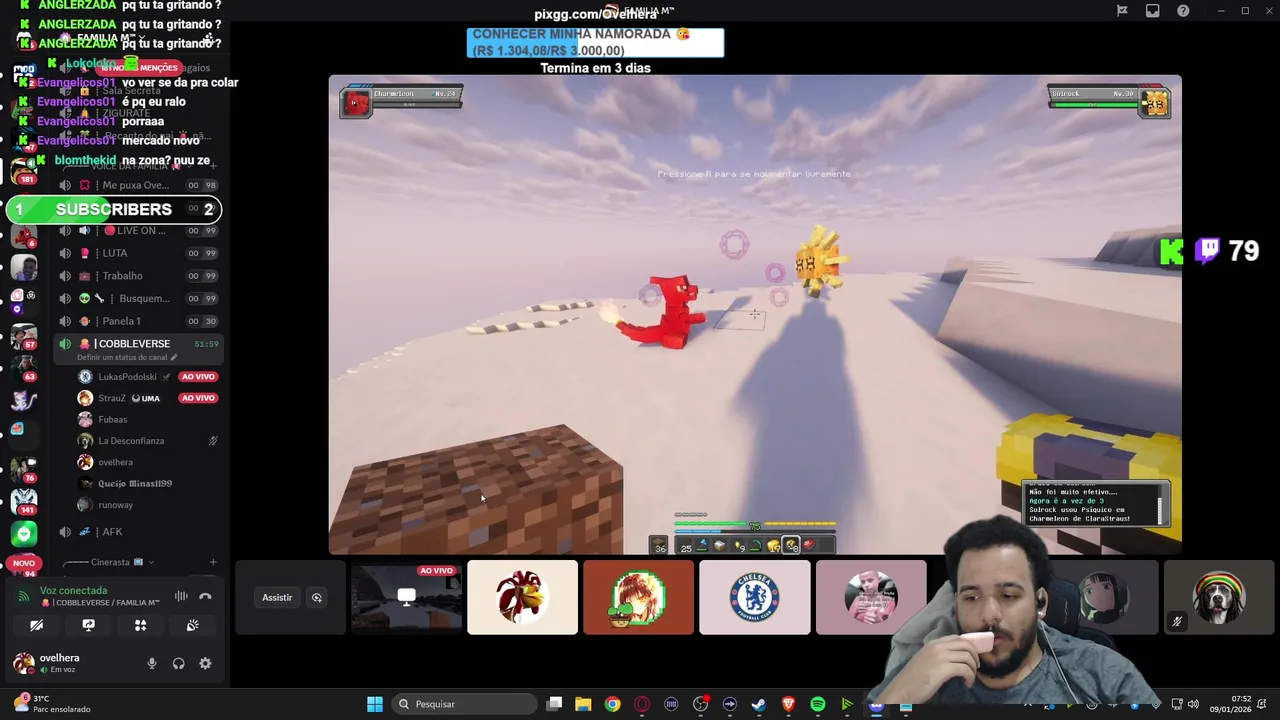Join the LUTA voice channel
1280x720 pixels.
point(137,253)
